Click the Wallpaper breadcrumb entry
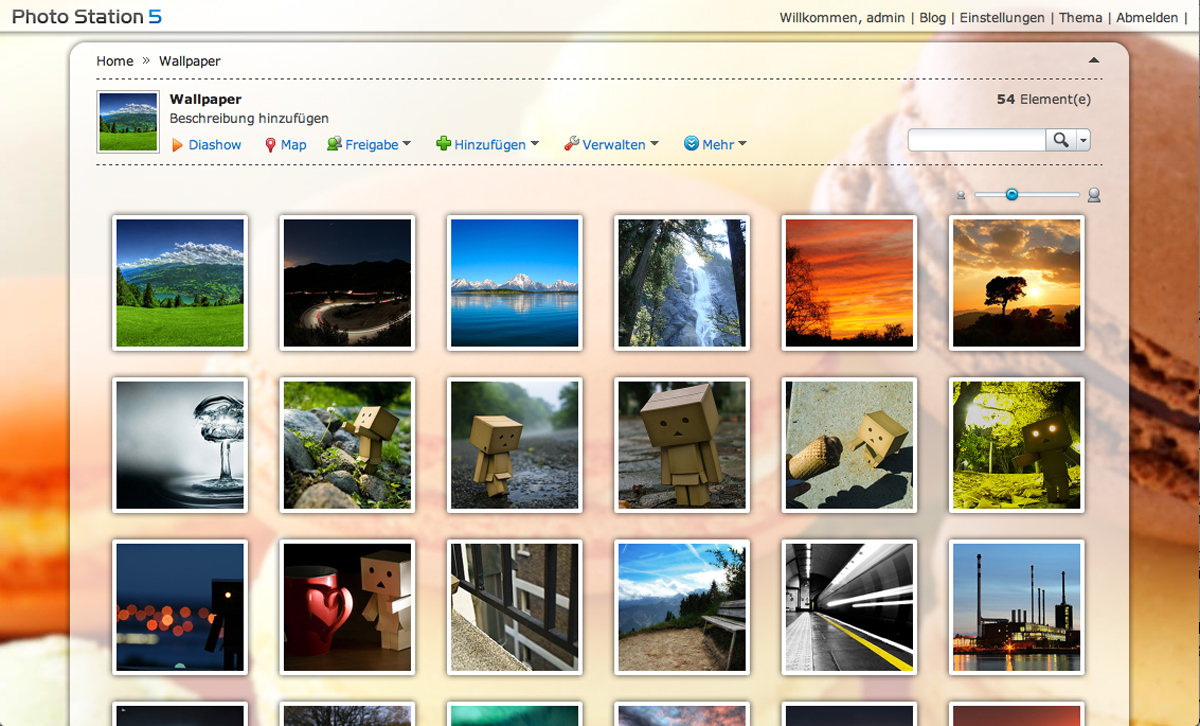This screenshot has height=726, width=1200. (x=190, y=61)
